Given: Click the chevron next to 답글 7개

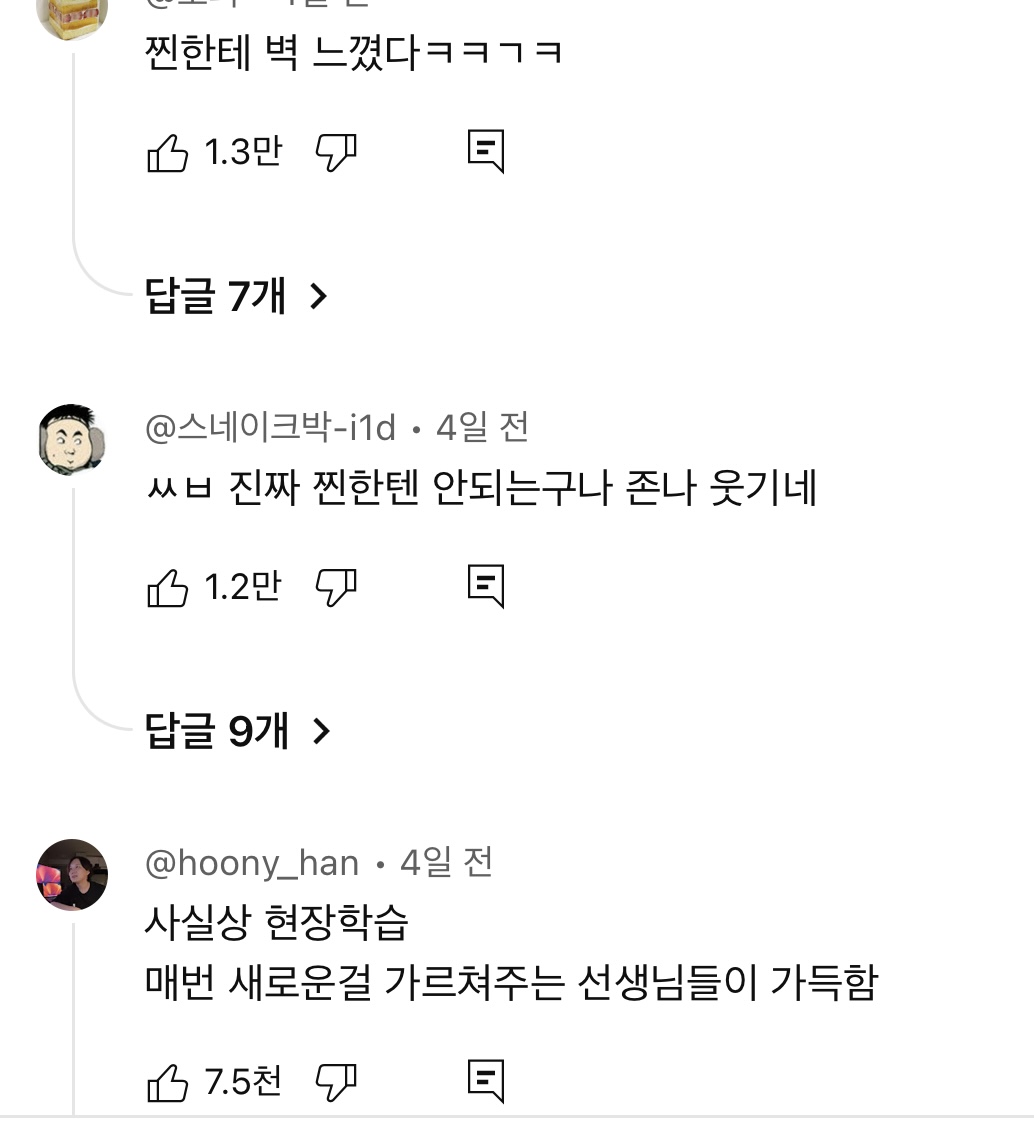Looking at the screenshot, I should tap(318, 296).
